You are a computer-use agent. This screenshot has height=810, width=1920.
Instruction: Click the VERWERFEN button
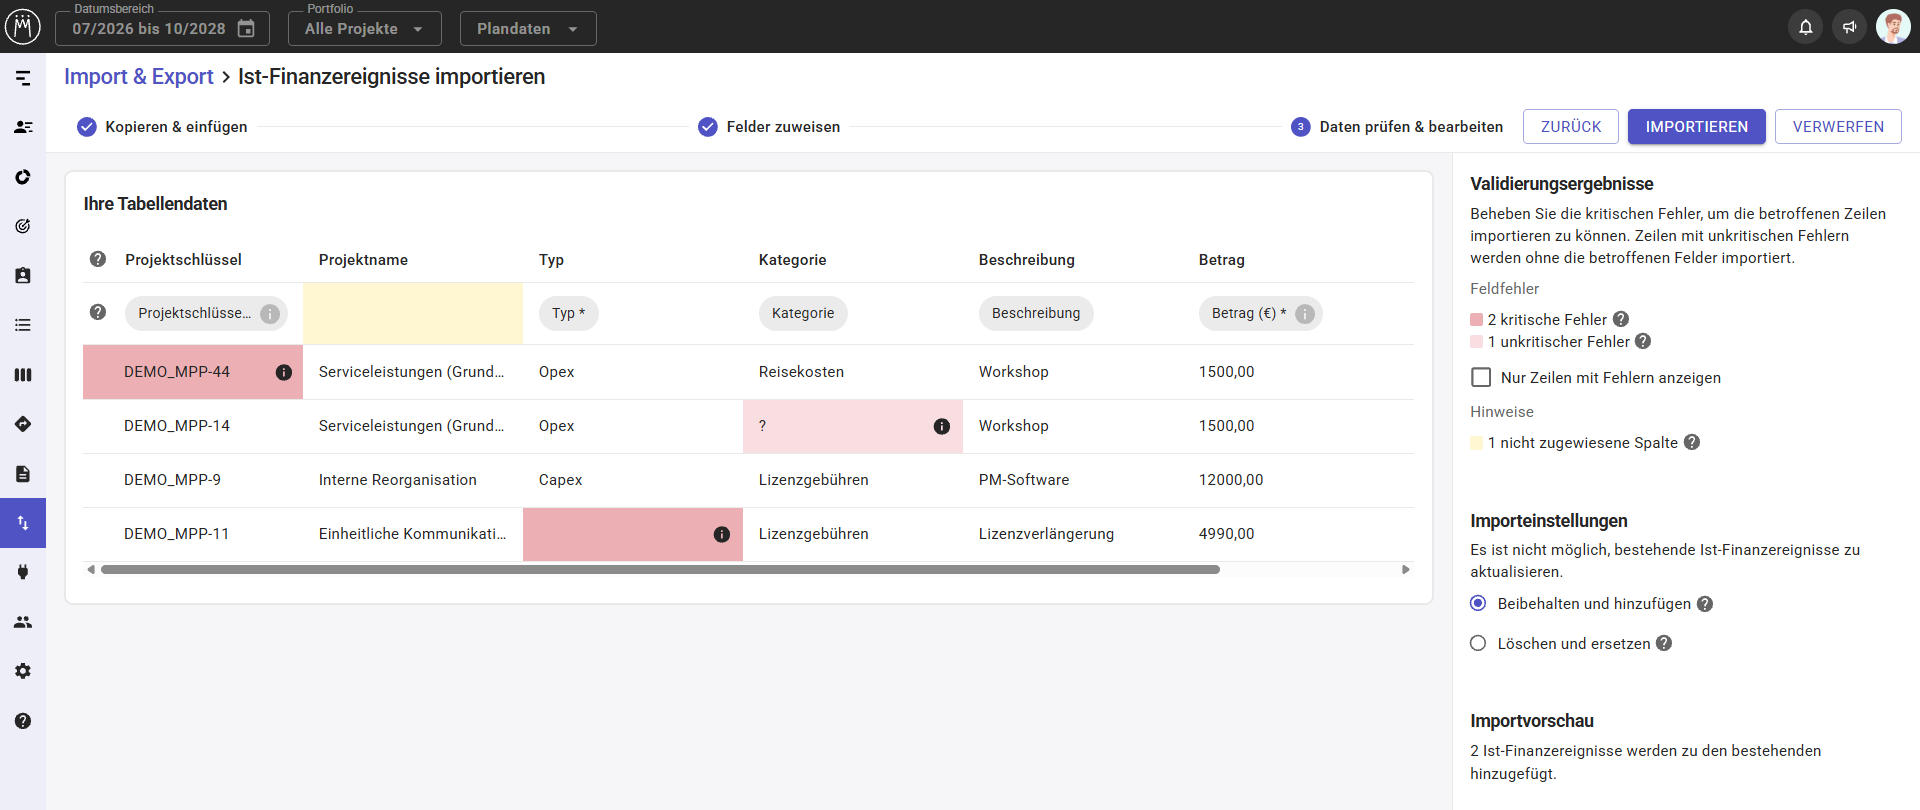click(x=1838, y=127)
